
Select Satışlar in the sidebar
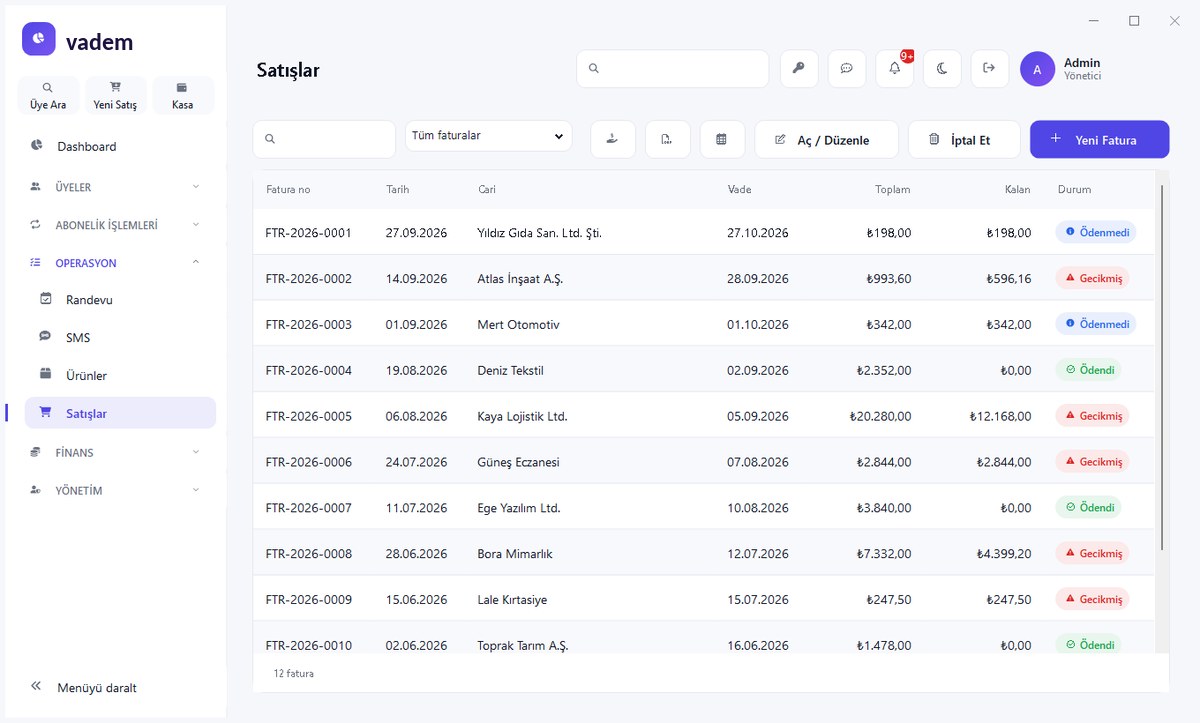coord(120,414)
